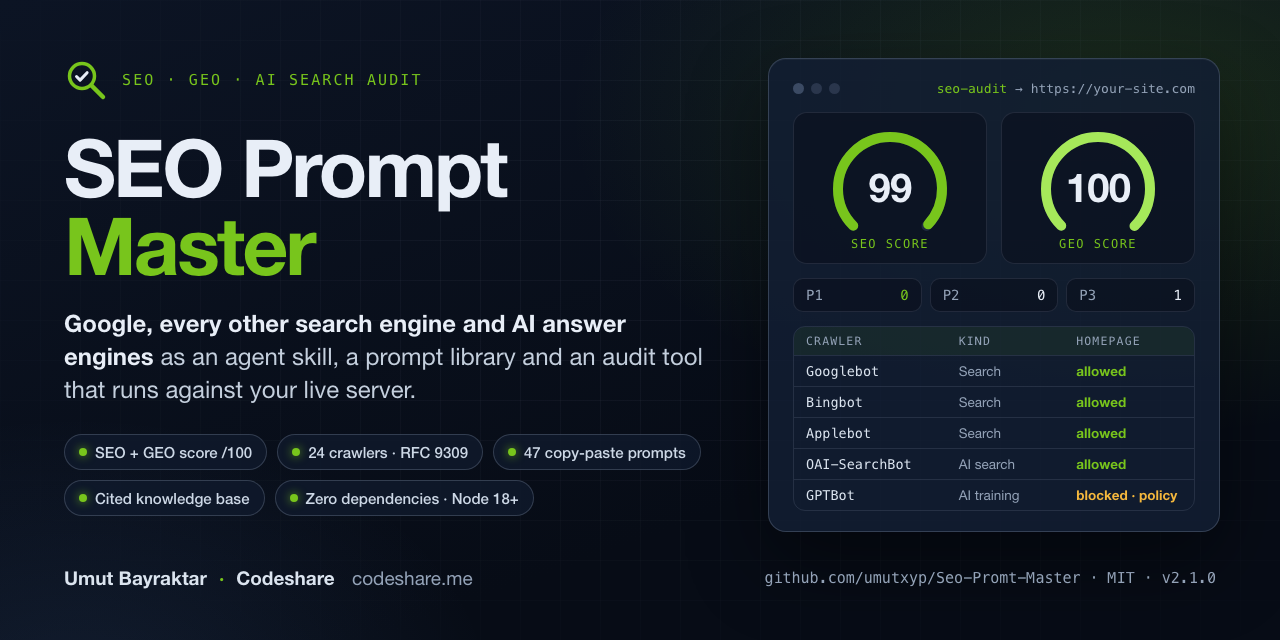Click 'AI training' kind for GPTBot
This screenshot has height=640, width=1280.
[989, 495]
